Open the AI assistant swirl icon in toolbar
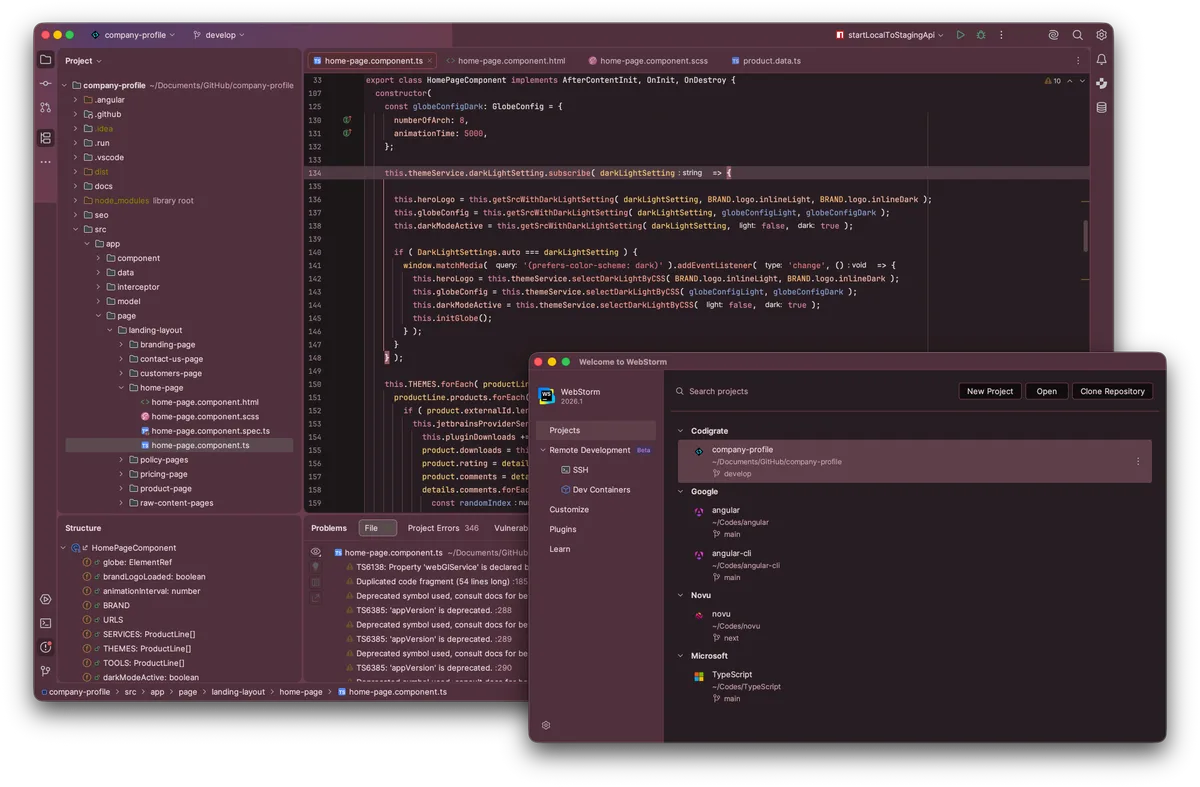Screen dimensions: 1200x787 [1053, 35]
